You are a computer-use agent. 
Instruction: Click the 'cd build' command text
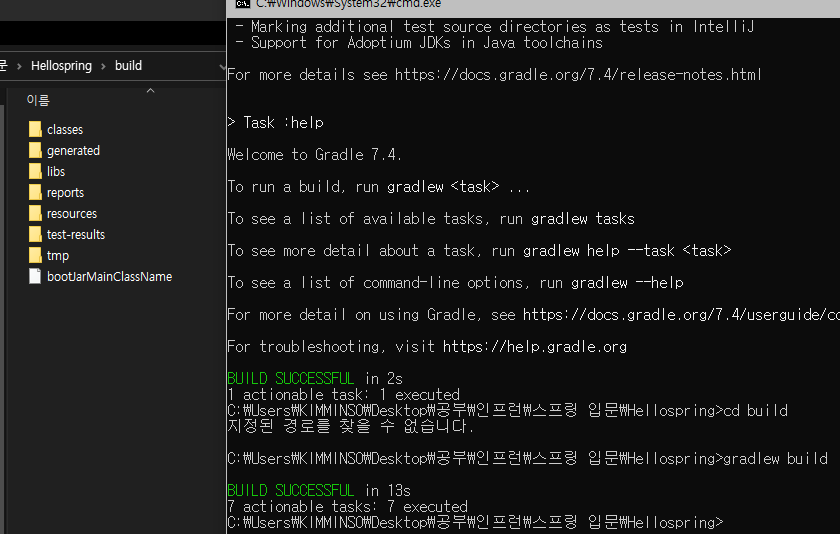[756, 410]
